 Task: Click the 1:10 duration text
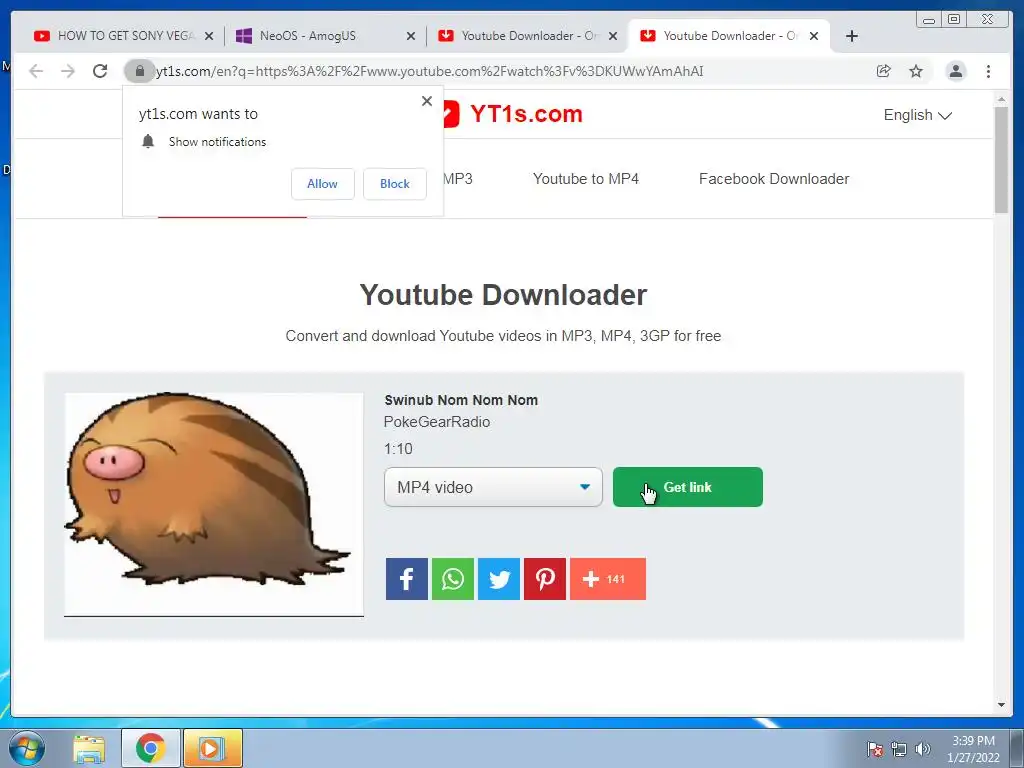tap(398, 449)
